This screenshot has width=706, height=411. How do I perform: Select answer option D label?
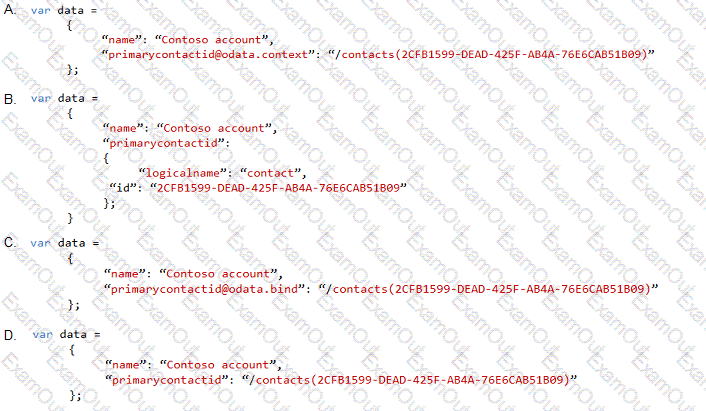click(x=10, y=335)
